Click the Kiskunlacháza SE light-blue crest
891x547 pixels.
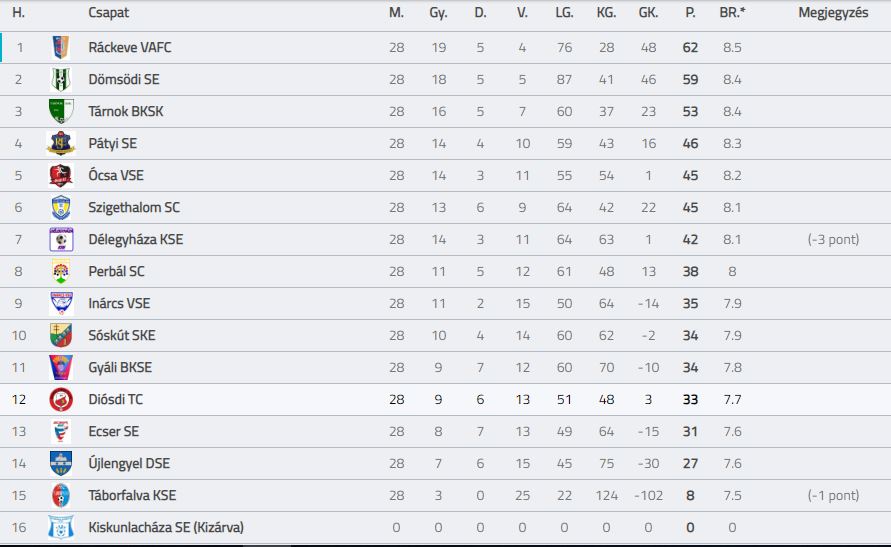click(x=61, y=527)
